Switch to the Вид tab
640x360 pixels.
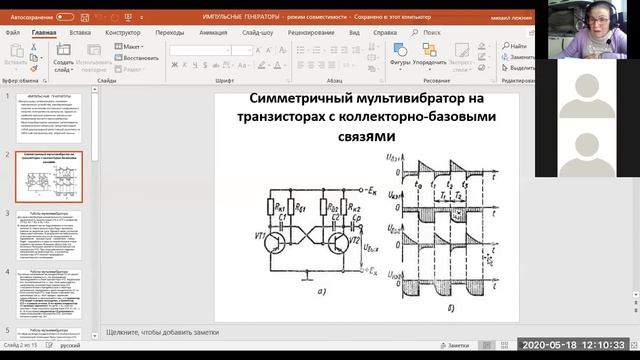(x=354, y=32)
